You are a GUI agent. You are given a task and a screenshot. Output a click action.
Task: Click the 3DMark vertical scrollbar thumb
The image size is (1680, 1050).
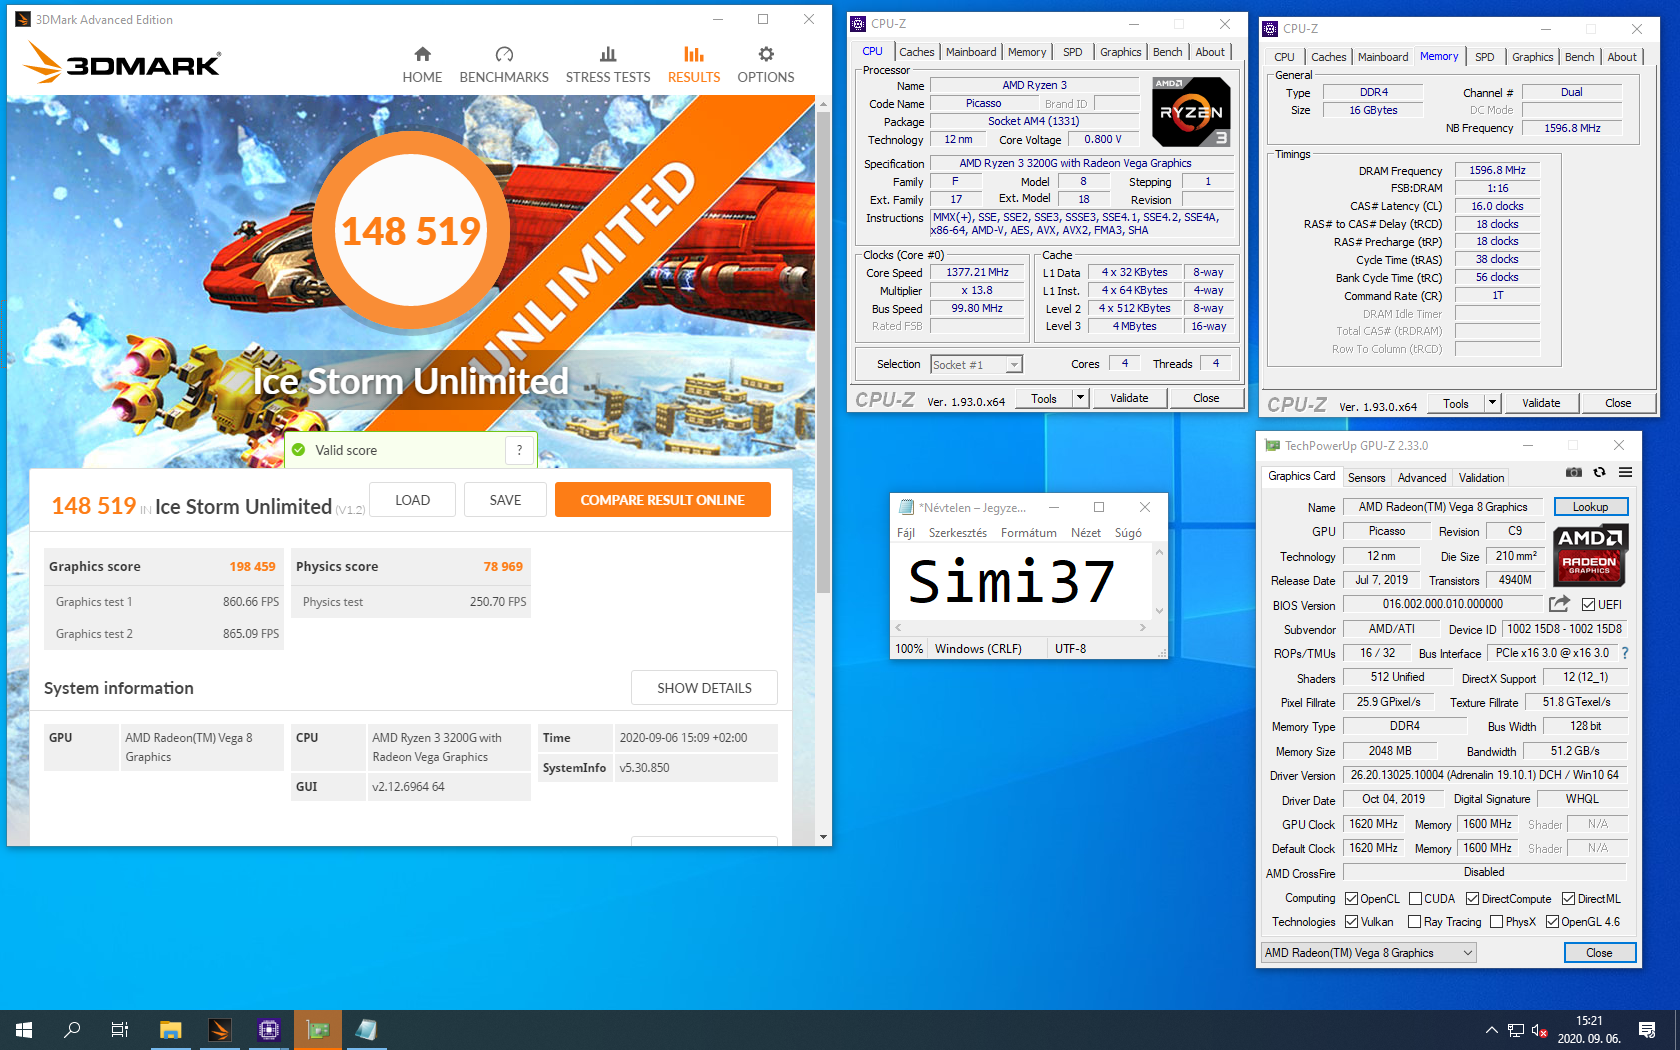point(823,350)
